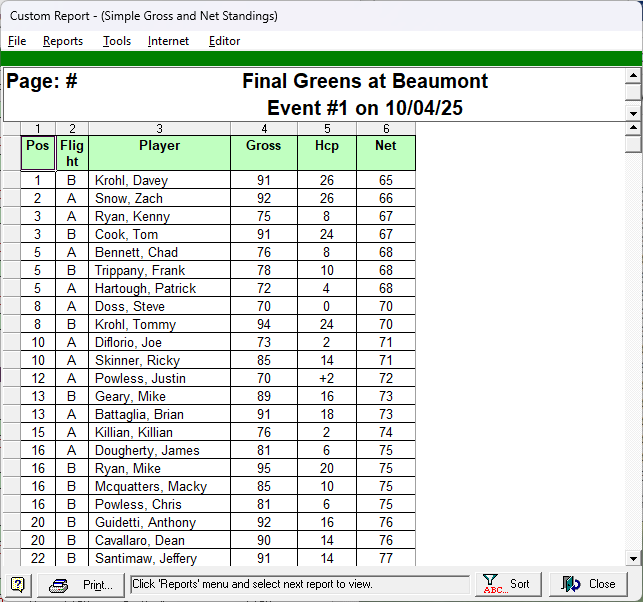Click scroll down arrow of standings grid
This screenshot has height=602, width=643.
[632, 558]
